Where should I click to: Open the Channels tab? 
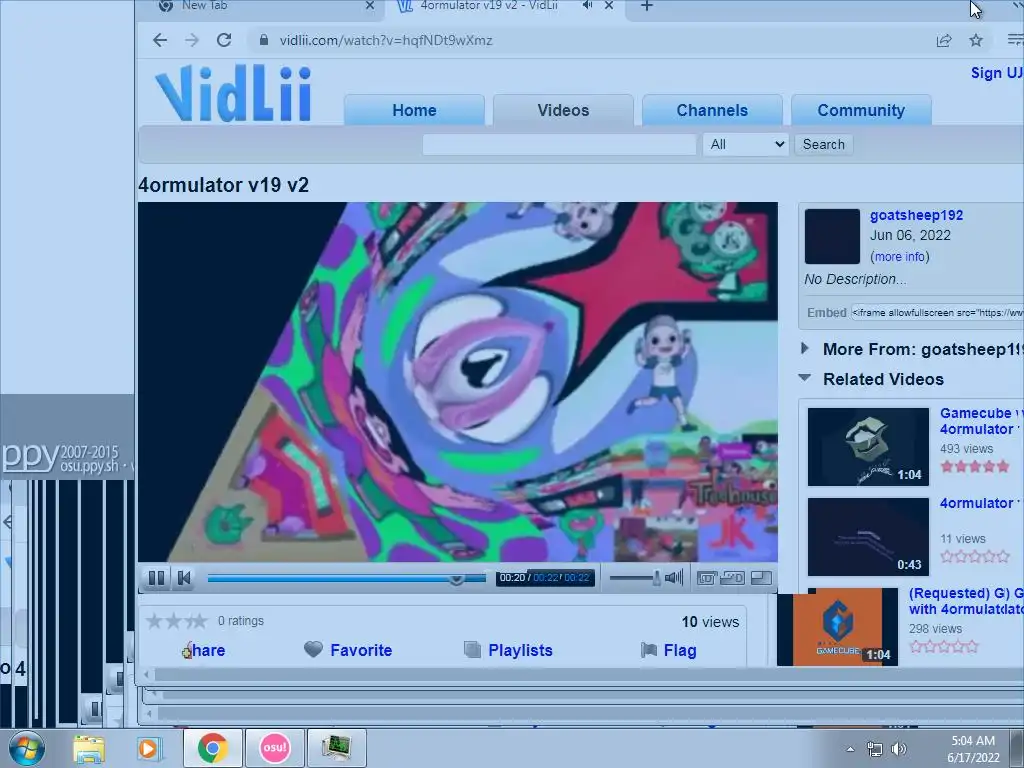712,110
